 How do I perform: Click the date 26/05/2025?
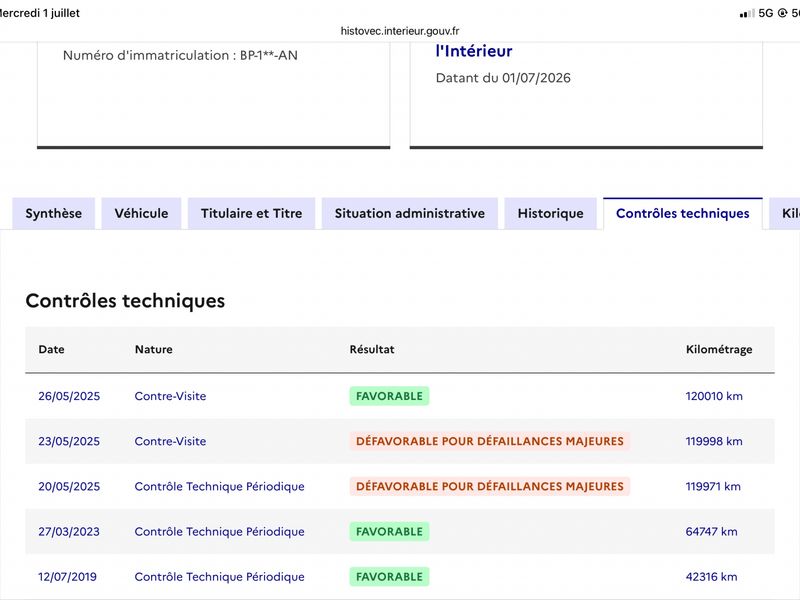(69, 396)
